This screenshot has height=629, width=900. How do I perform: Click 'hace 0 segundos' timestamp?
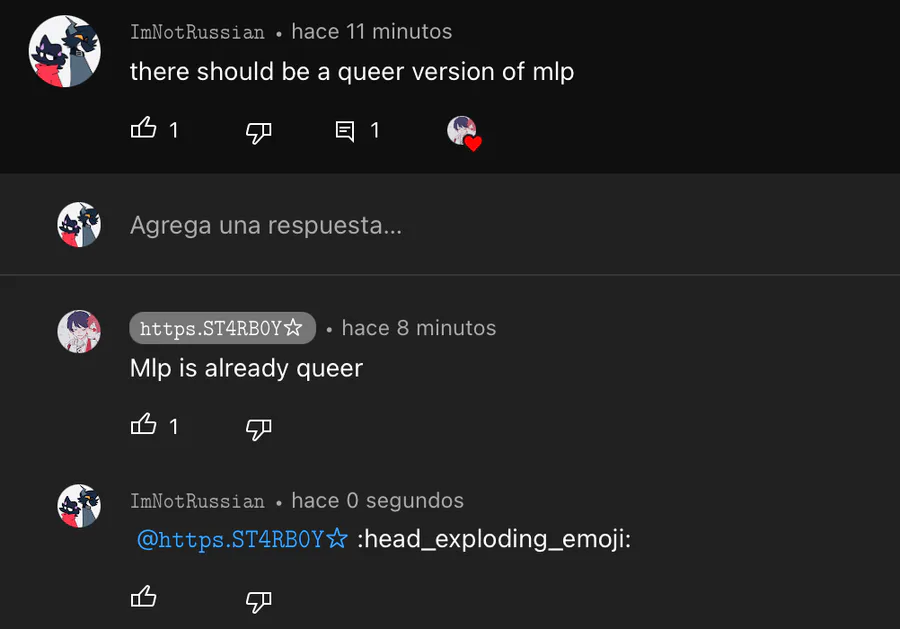377,500
